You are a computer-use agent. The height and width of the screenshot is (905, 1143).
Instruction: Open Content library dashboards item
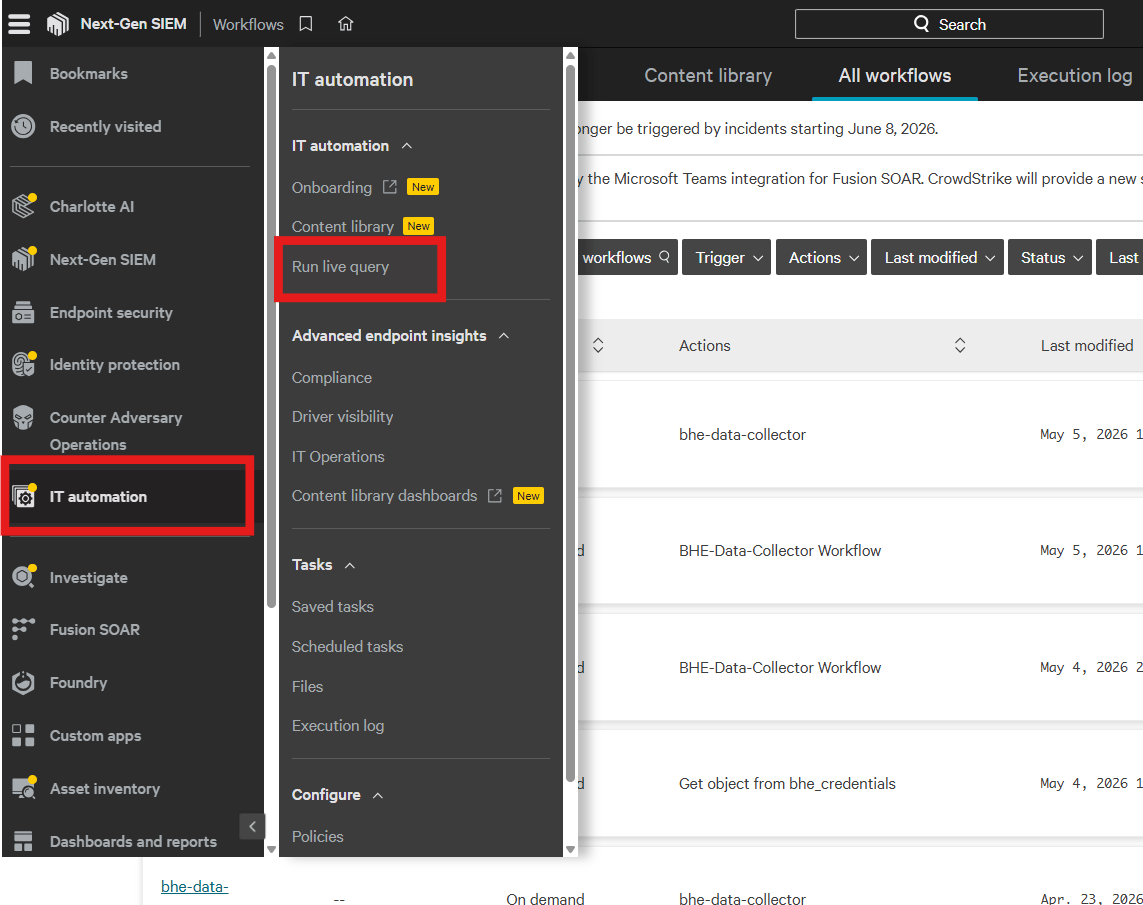pos(384,495)
